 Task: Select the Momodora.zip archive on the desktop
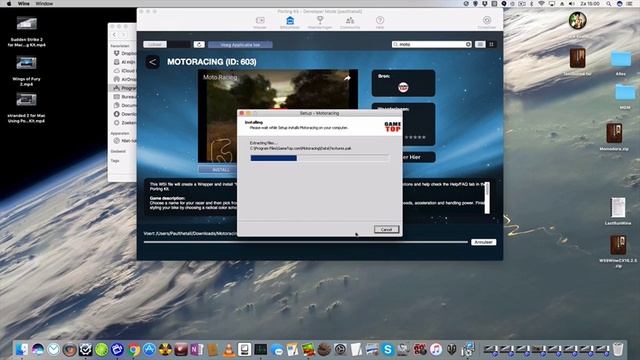[614, 137]
